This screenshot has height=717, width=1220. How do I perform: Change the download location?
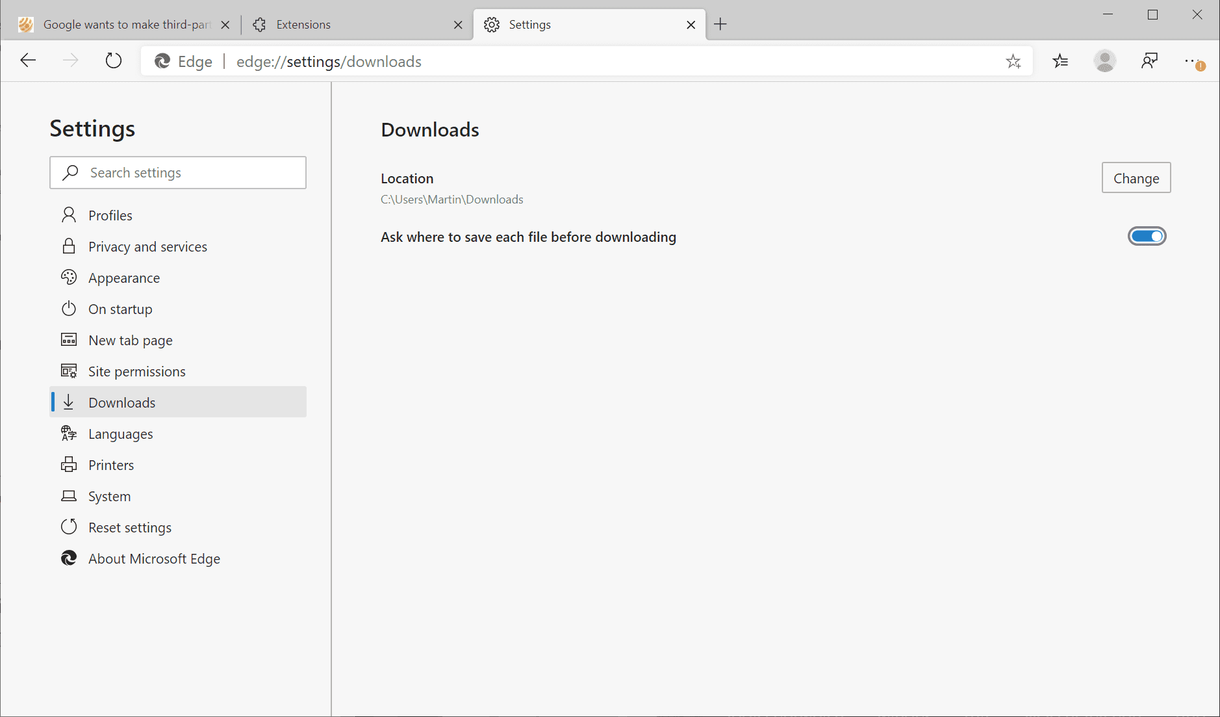click(1136, 178)
